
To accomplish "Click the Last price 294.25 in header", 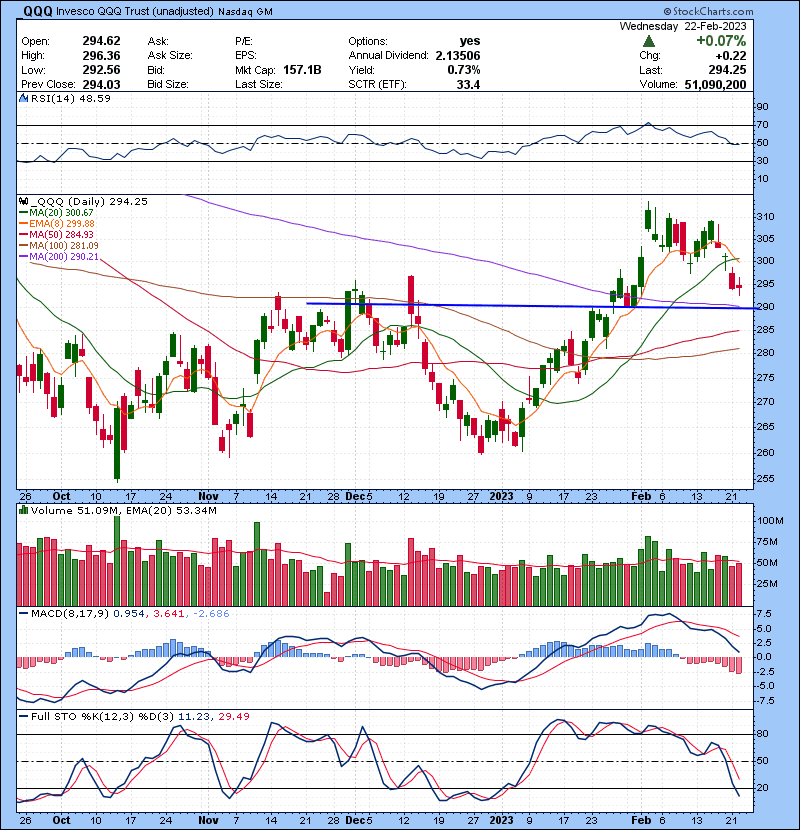I will click(727, 70).
